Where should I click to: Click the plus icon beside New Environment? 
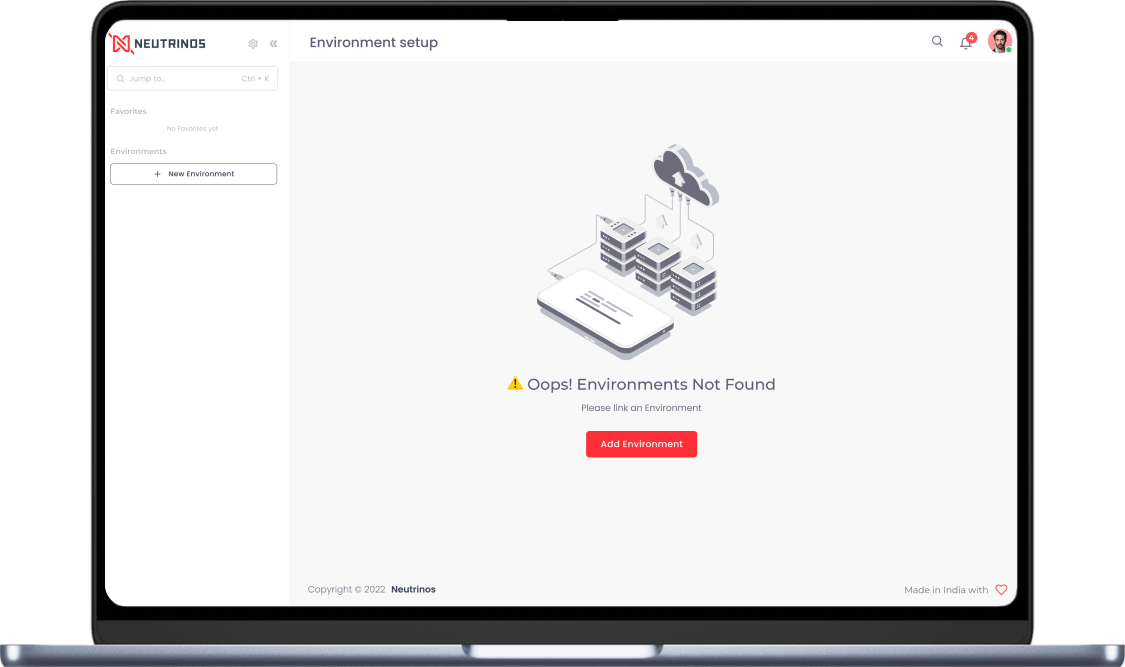(x=157, y=174)
